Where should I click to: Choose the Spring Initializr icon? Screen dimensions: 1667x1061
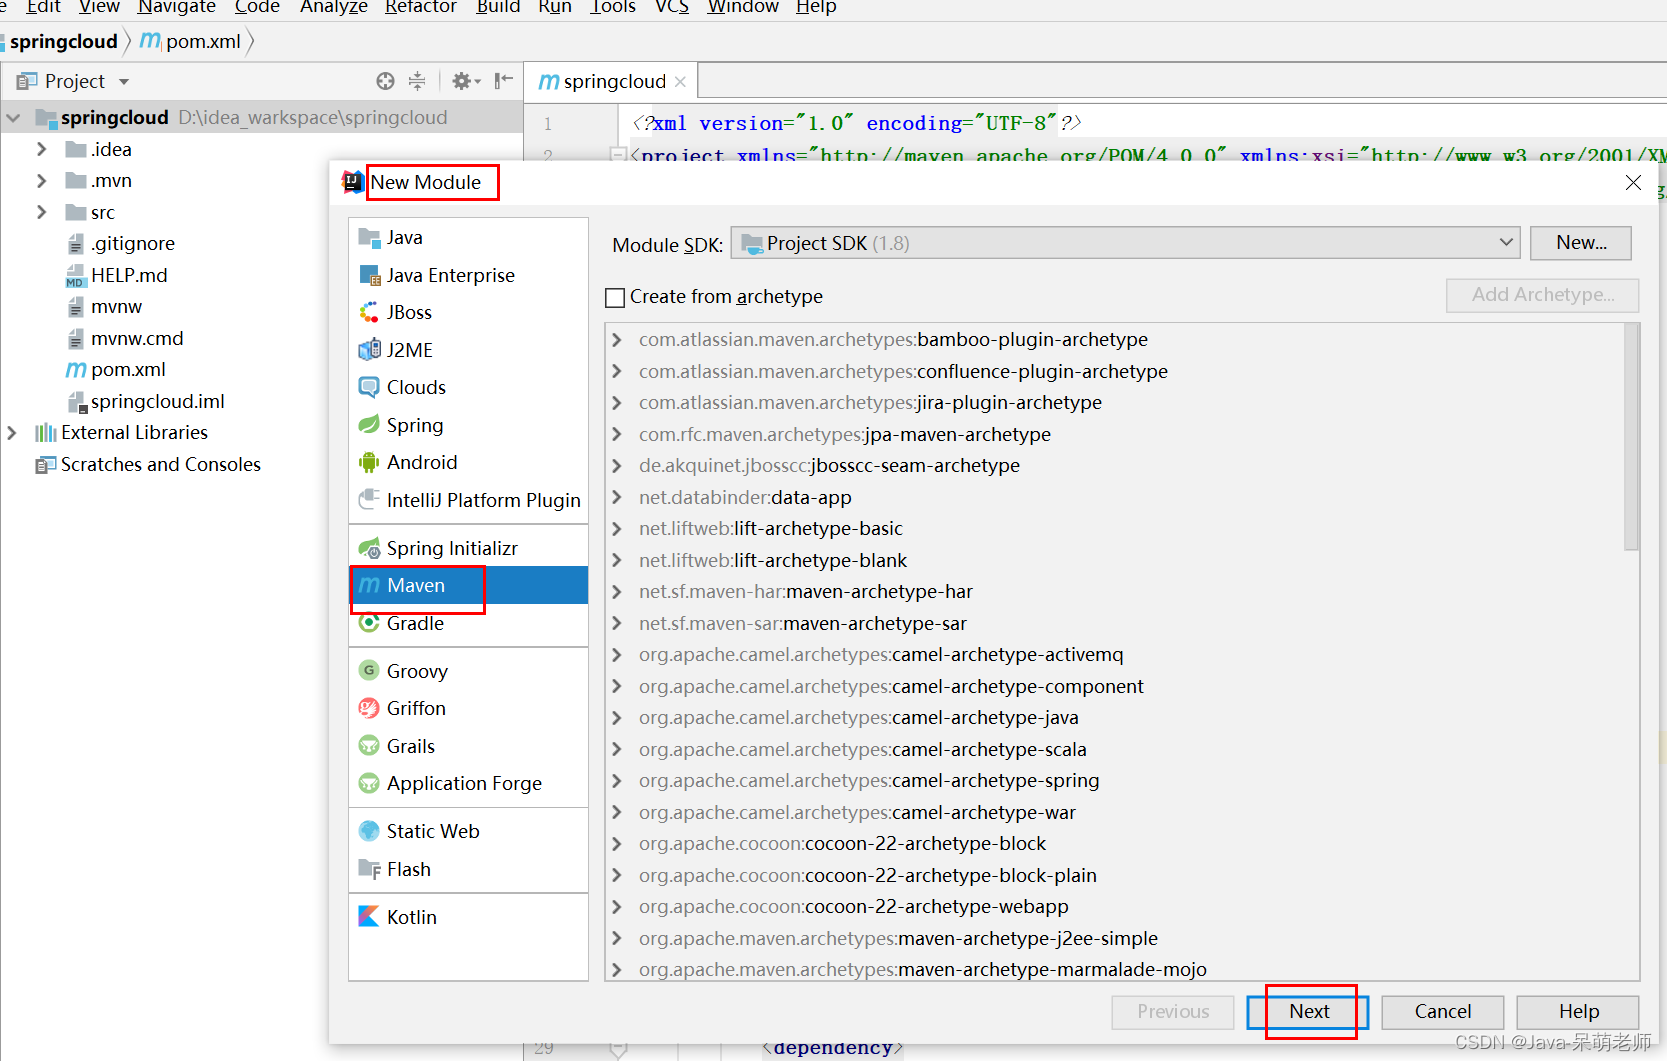coord(369,548)
